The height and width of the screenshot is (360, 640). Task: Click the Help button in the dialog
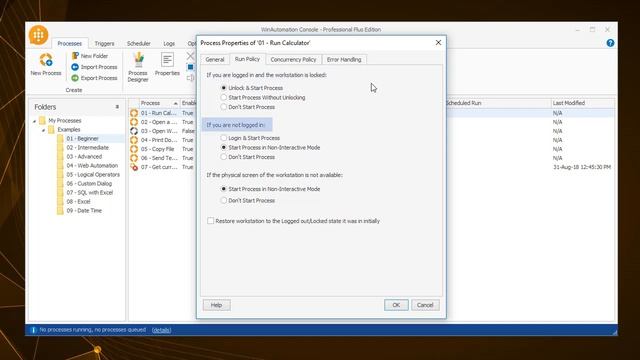point(216,305)
